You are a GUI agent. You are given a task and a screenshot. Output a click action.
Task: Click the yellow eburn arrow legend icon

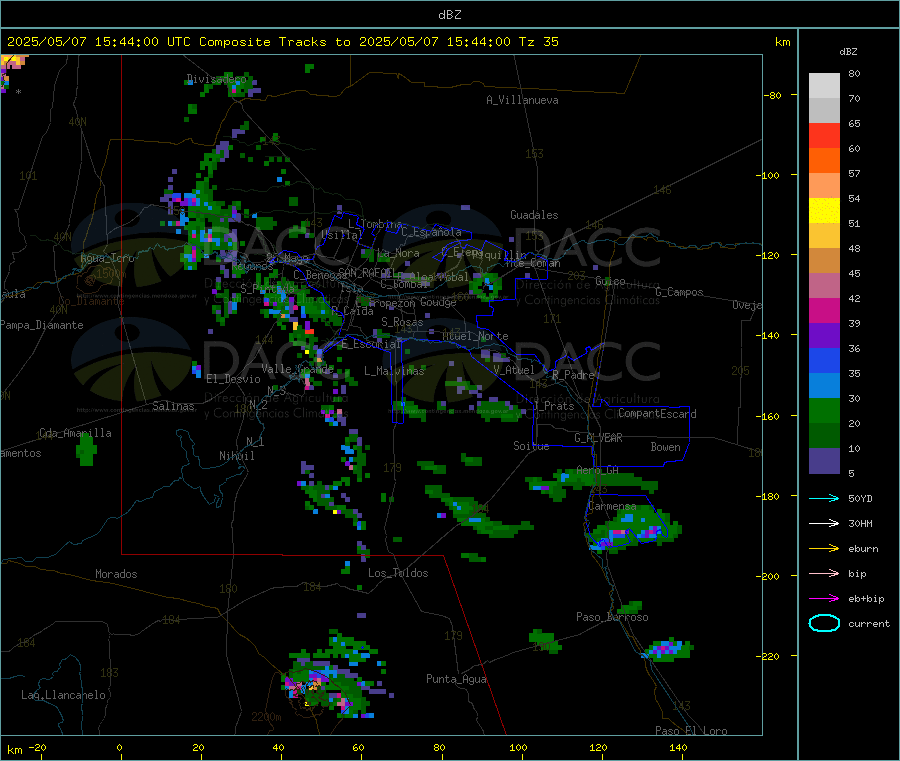point(824,549)
